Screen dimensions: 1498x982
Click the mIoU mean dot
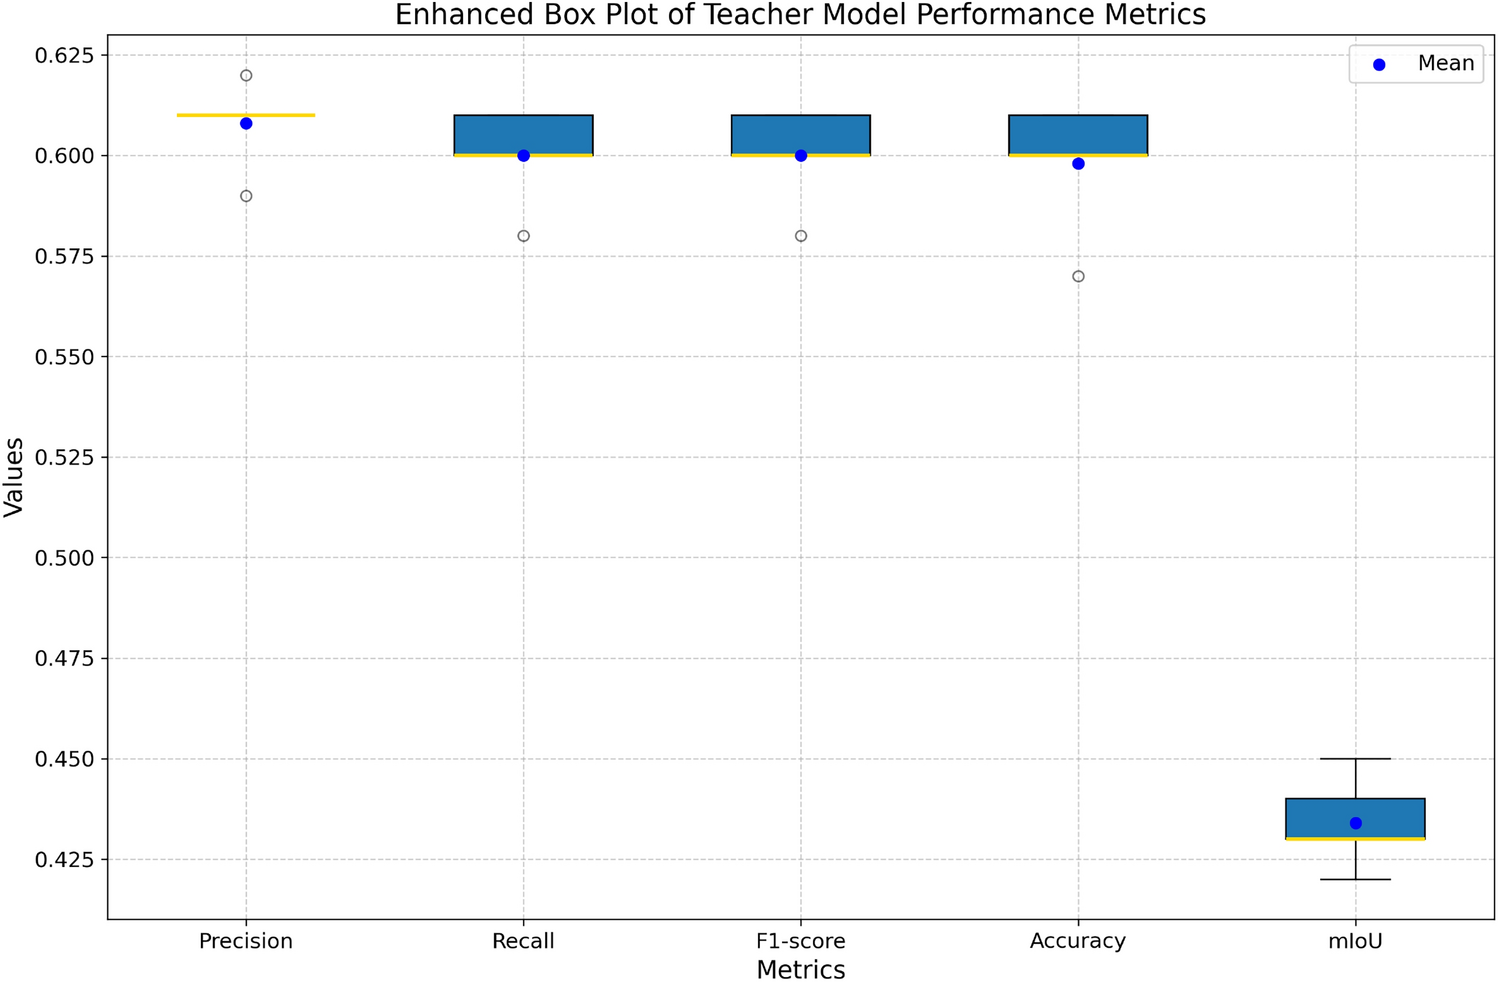1355,823
